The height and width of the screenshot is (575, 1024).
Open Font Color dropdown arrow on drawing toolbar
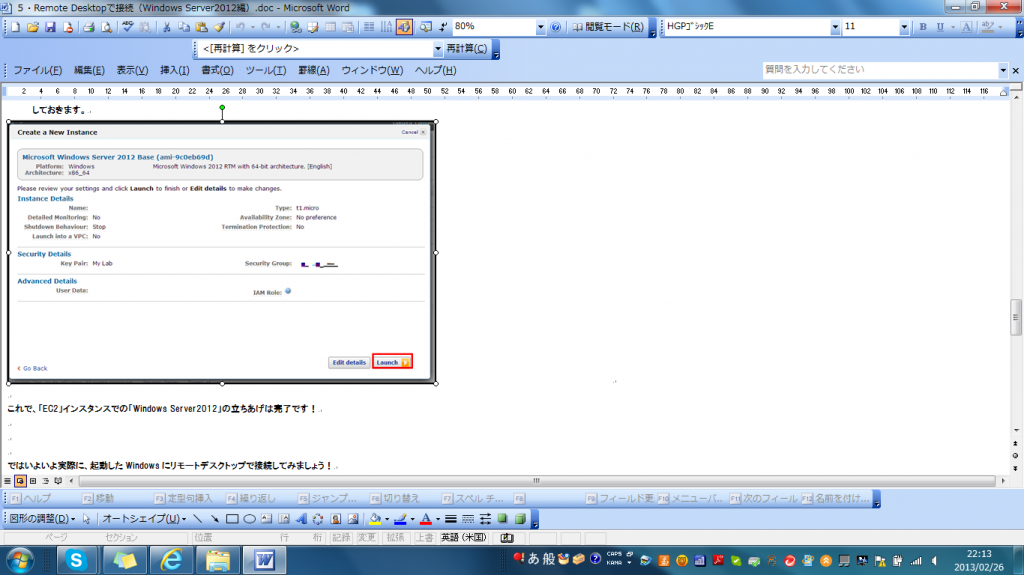(x=438, y=519)
